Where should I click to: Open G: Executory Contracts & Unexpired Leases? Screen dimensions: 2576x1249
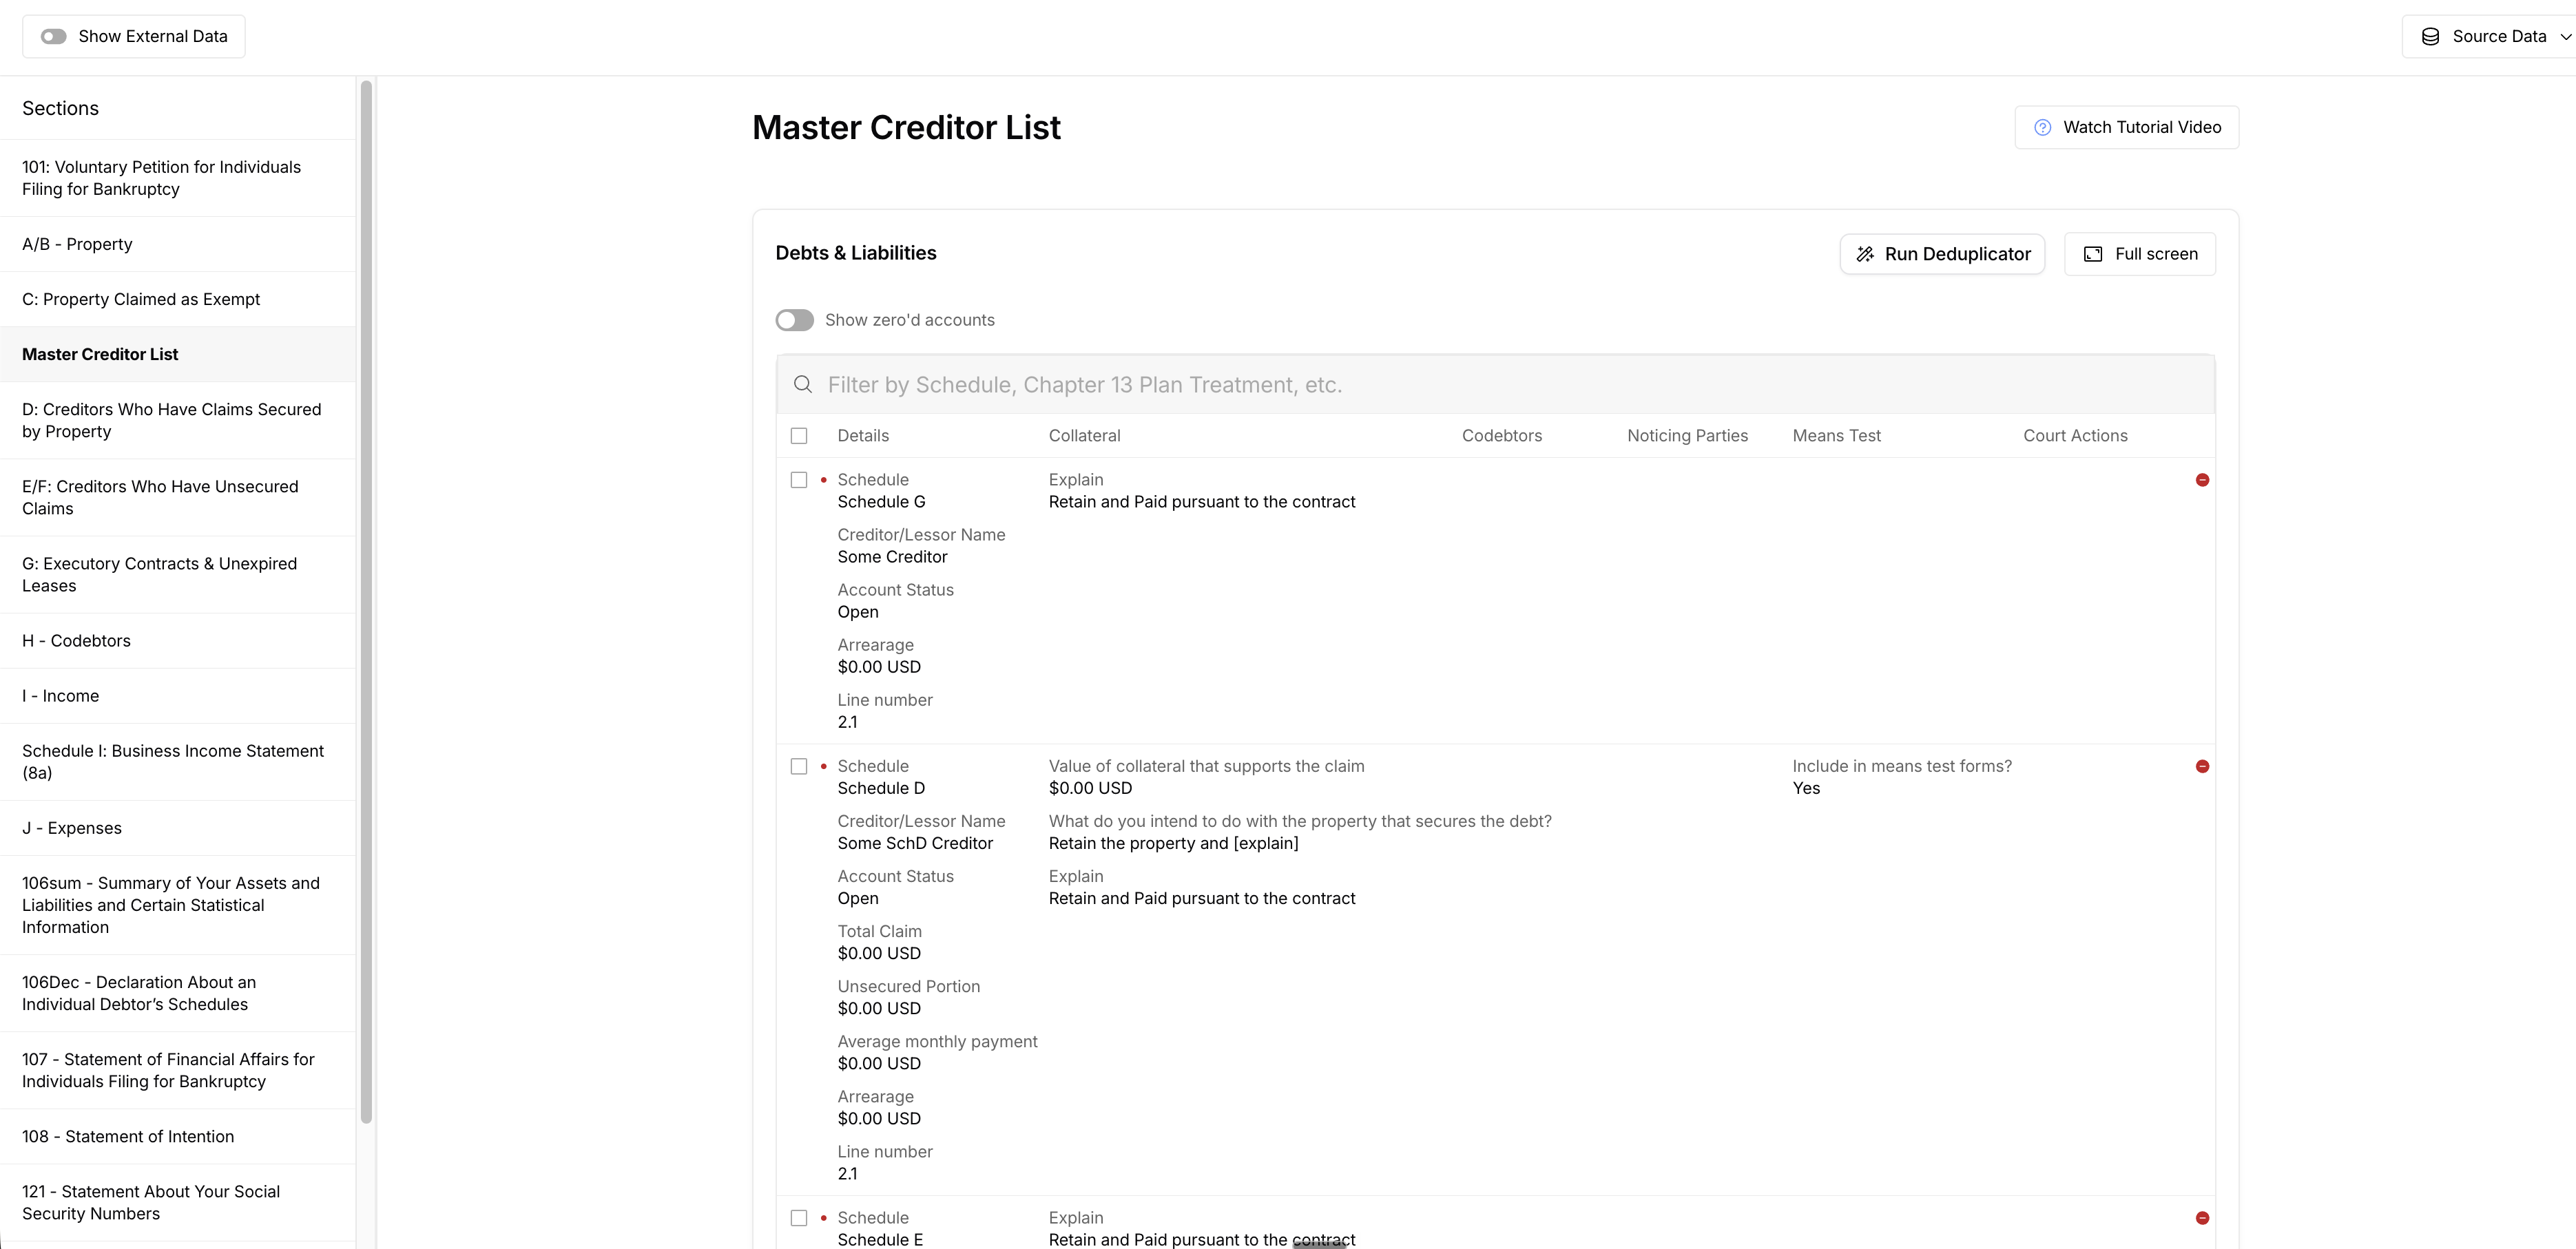[x=178, y=574]
